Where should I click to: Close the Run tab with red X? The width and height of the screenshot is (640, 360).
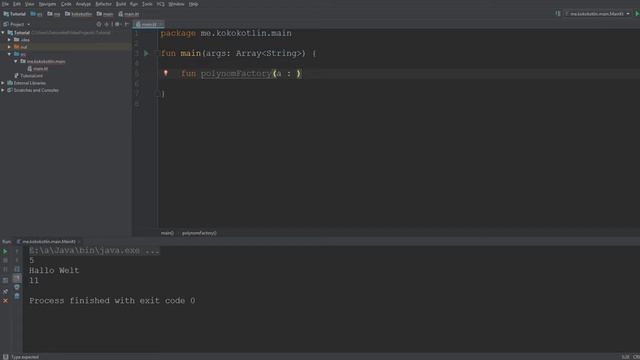[x=5, y=301]
